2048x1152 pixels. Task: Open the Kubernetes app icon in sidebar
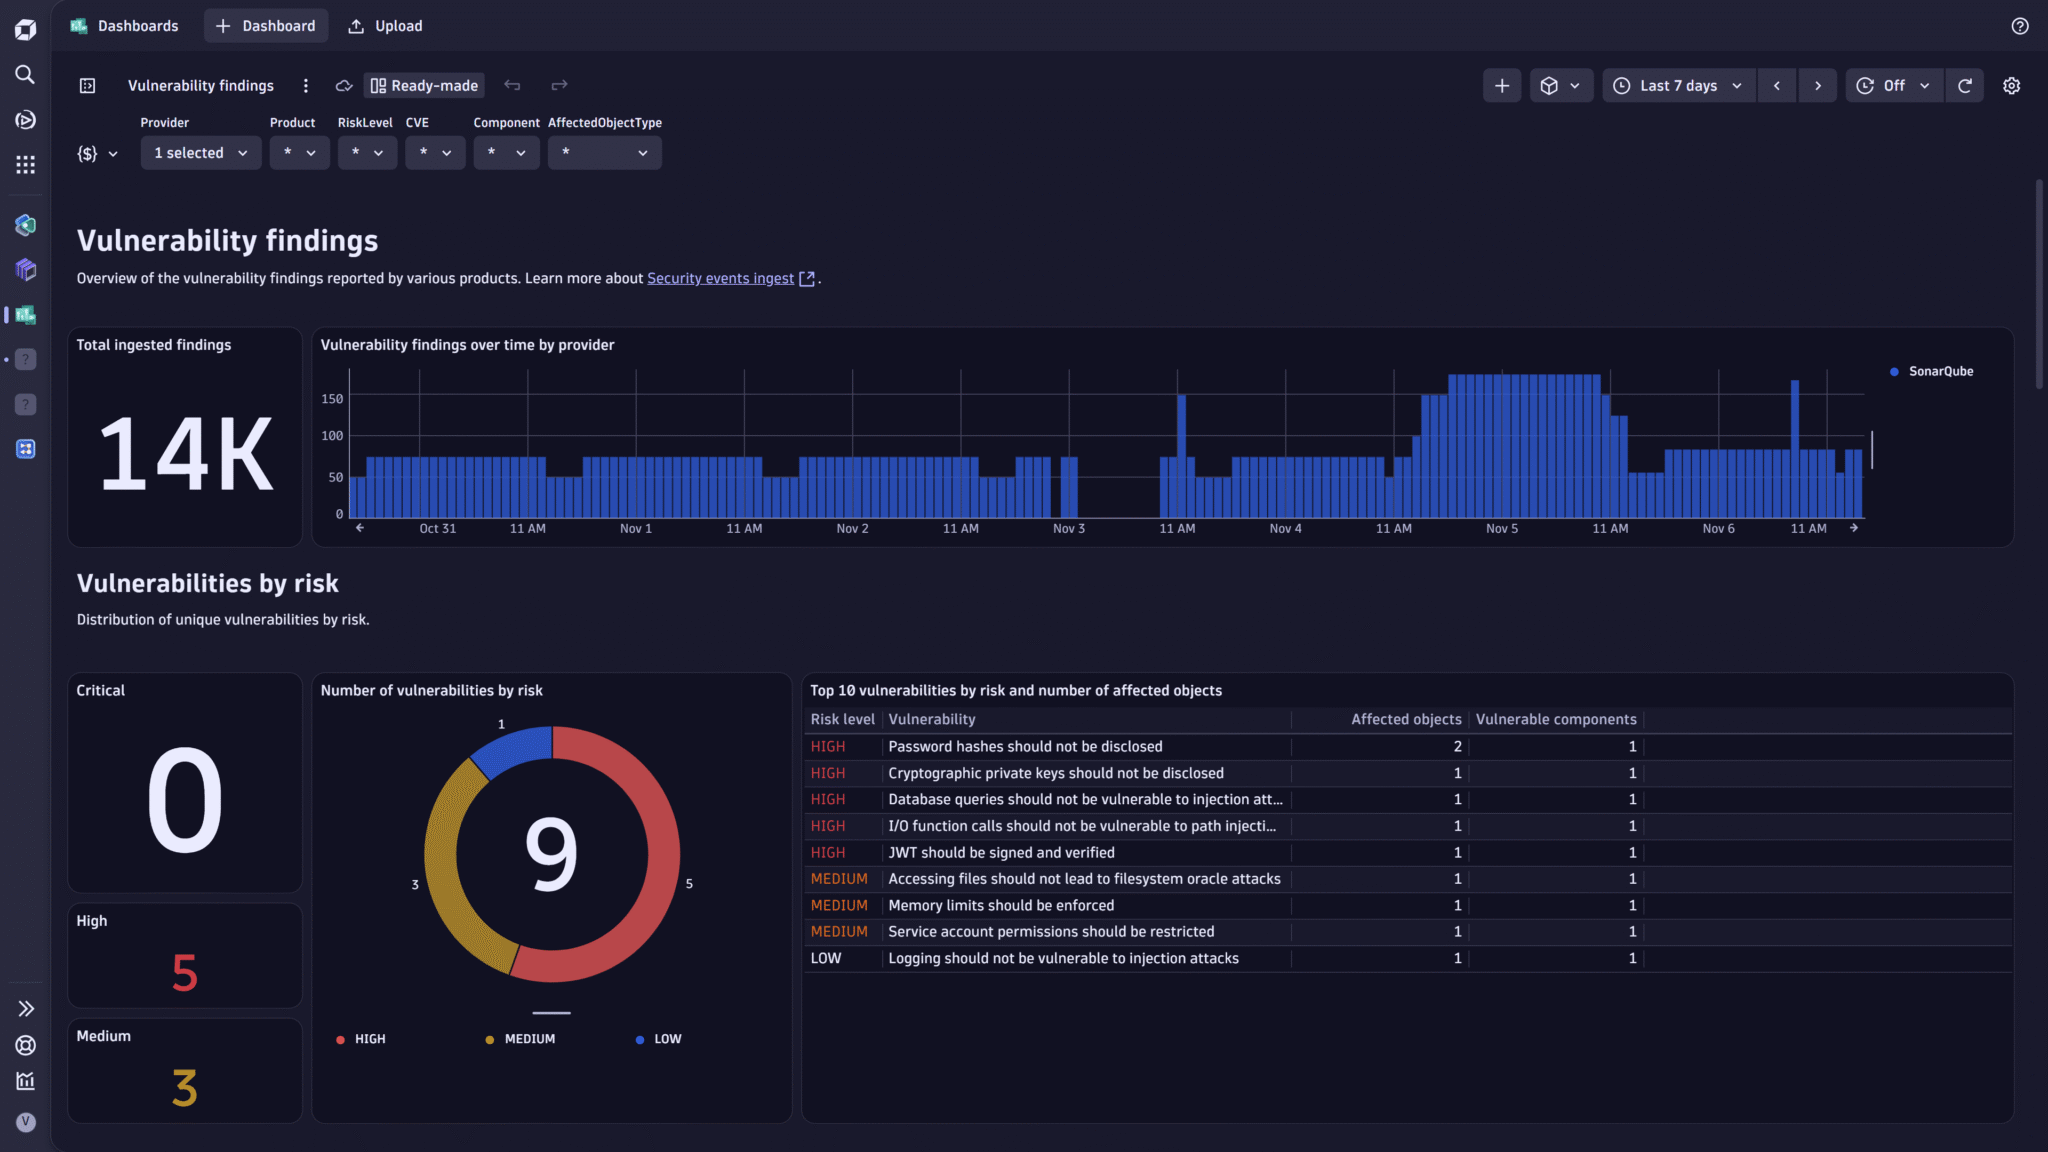pyautogui.click(x=25, y=225)
